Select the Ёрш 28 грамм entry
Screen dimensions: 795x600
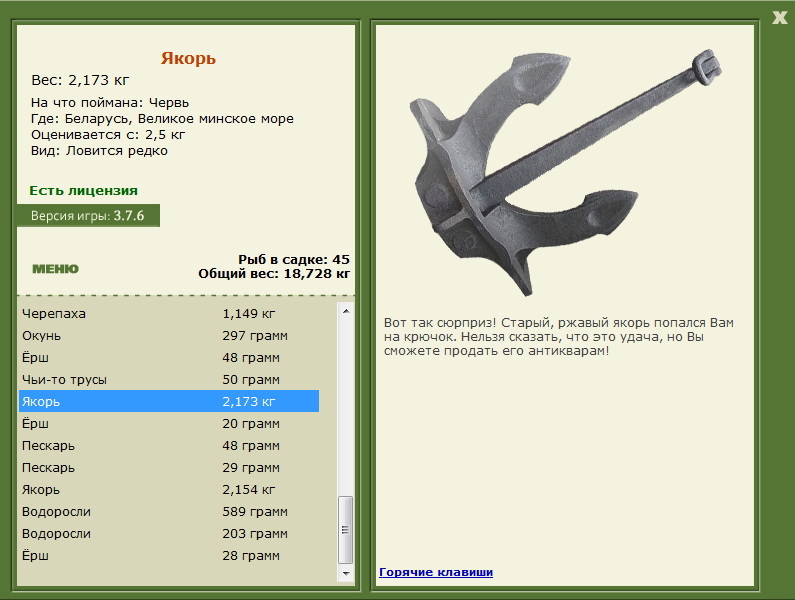click(169, 555)
